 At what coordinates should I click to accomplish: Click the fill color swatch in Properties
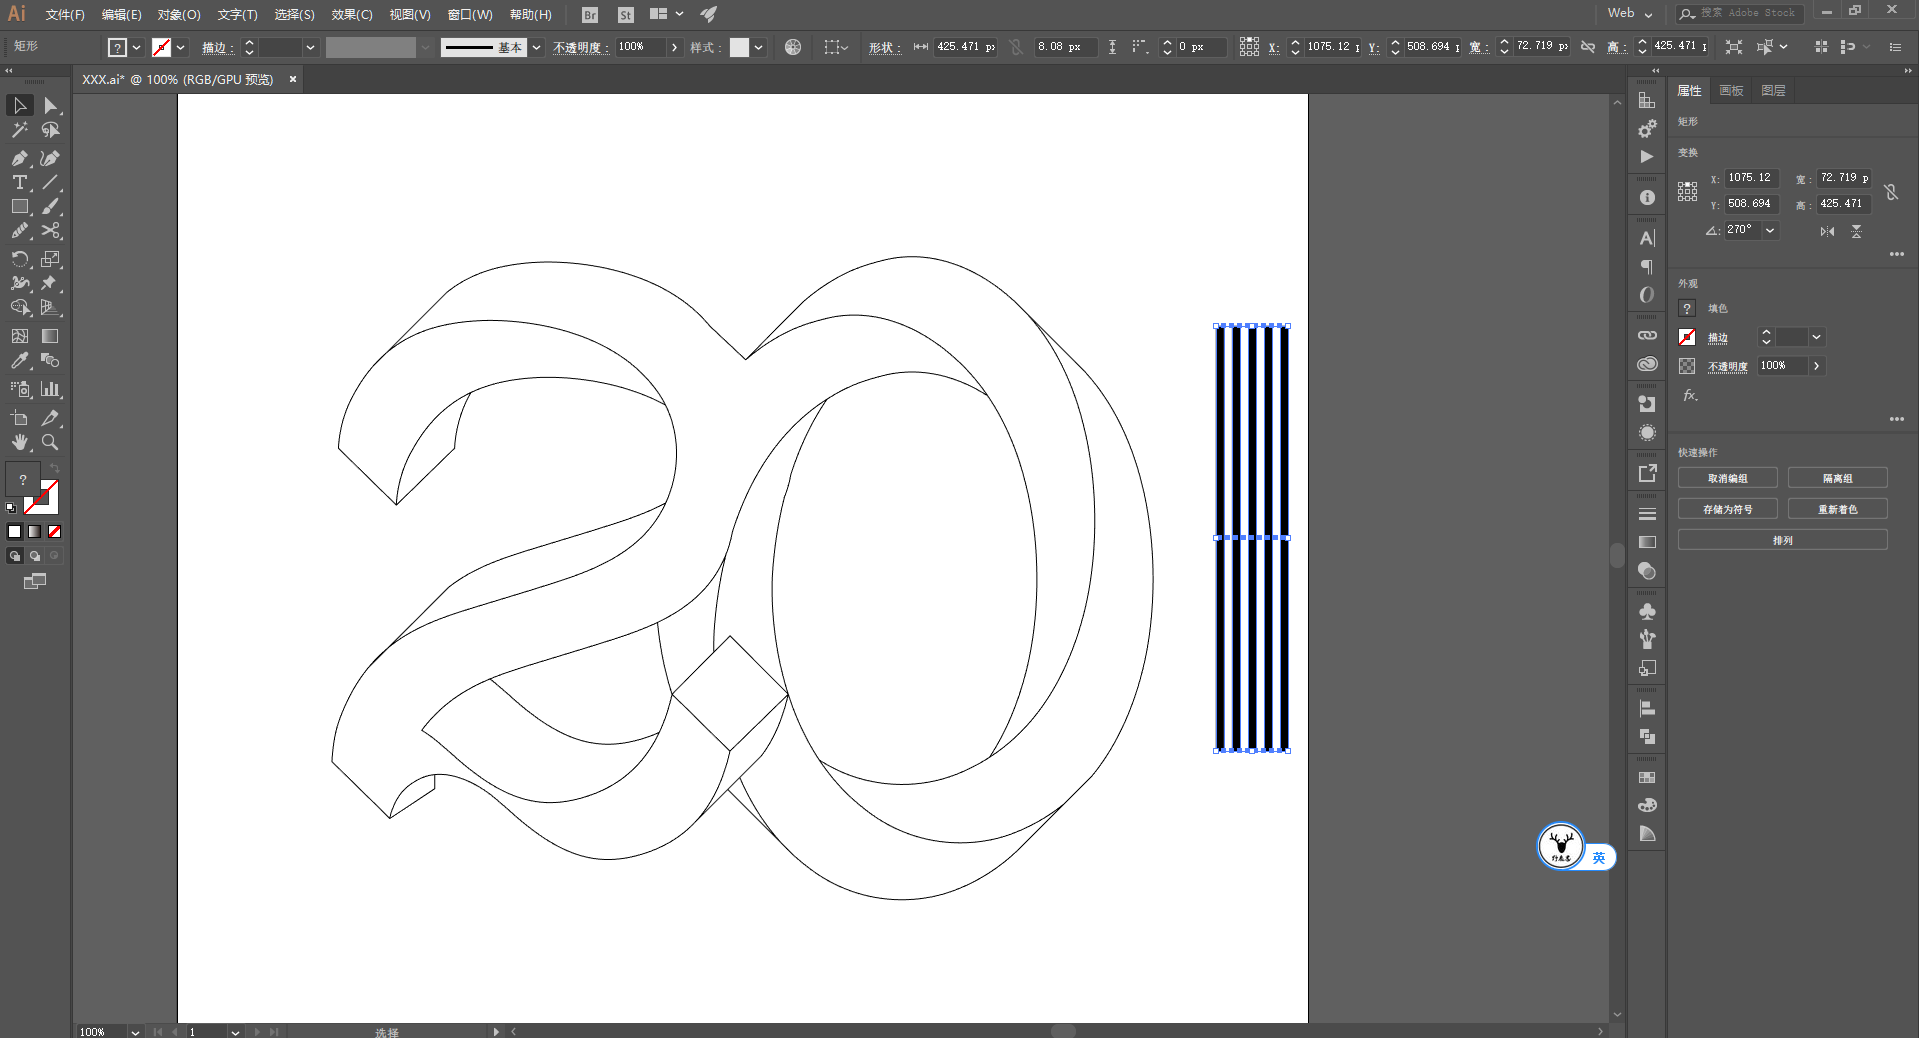pos(1687,308)
